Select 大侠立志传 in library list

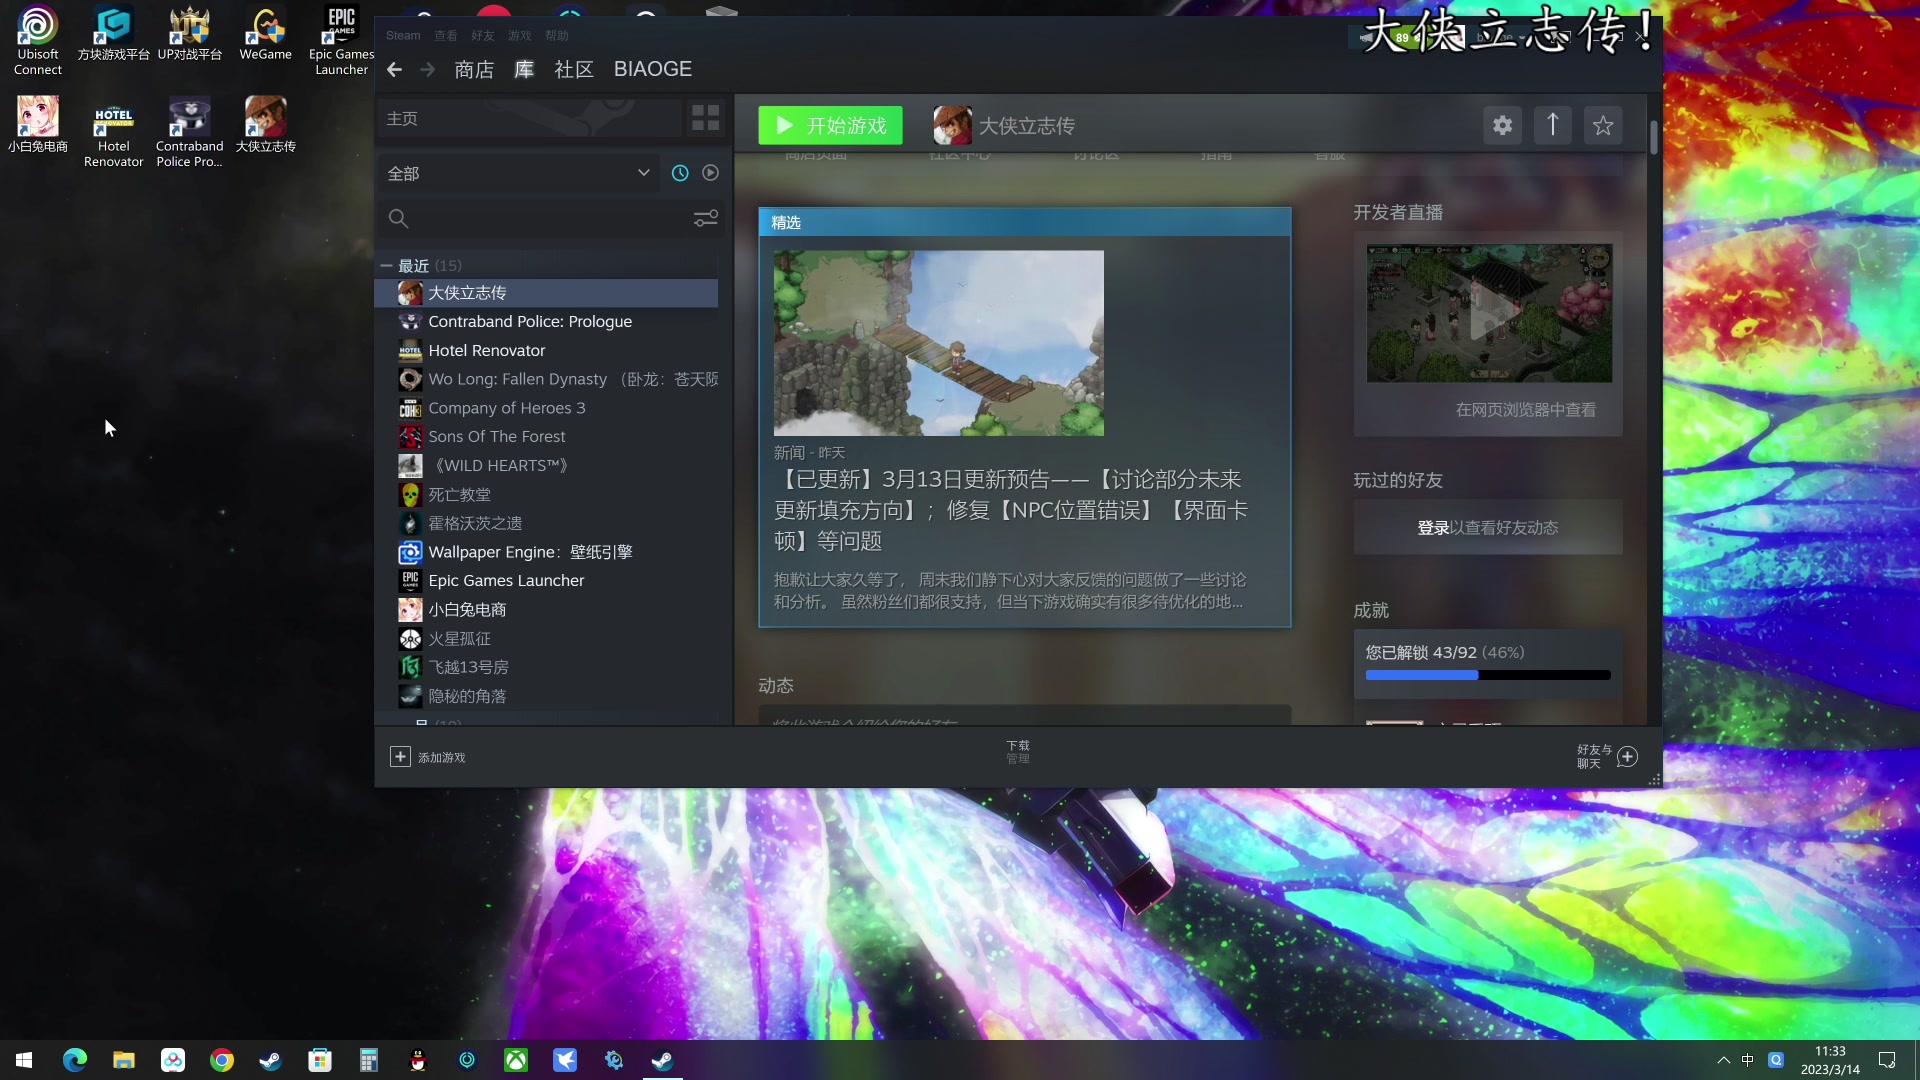[x=547, y=293]
